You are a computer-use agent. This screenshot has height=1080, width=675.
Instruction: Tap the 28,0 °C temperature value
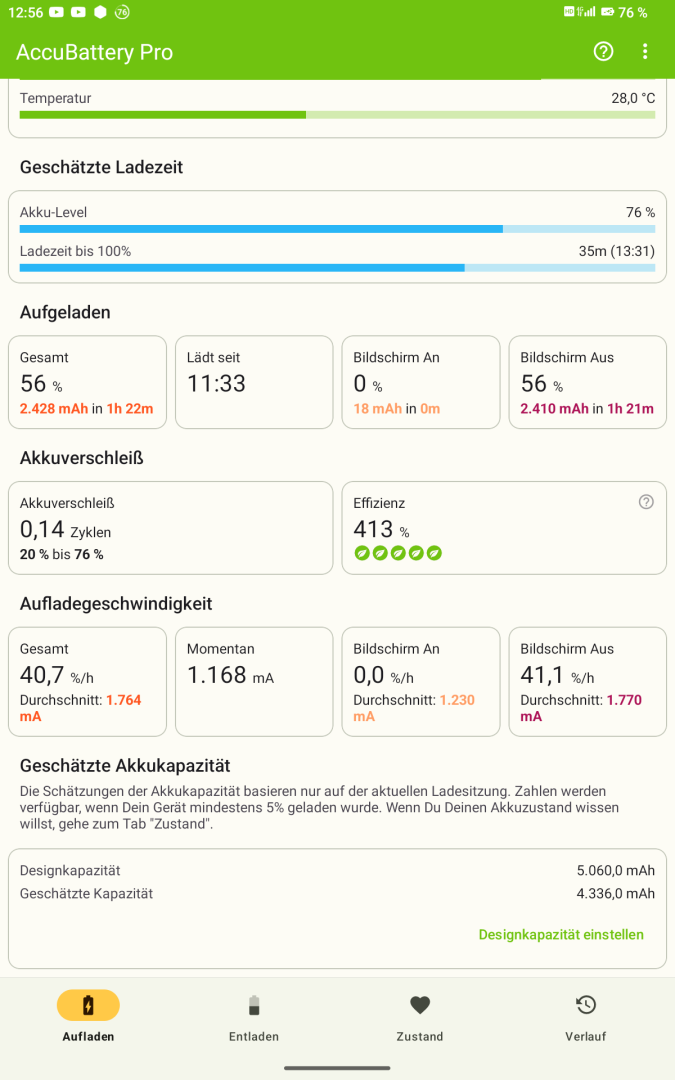point(633,98)
